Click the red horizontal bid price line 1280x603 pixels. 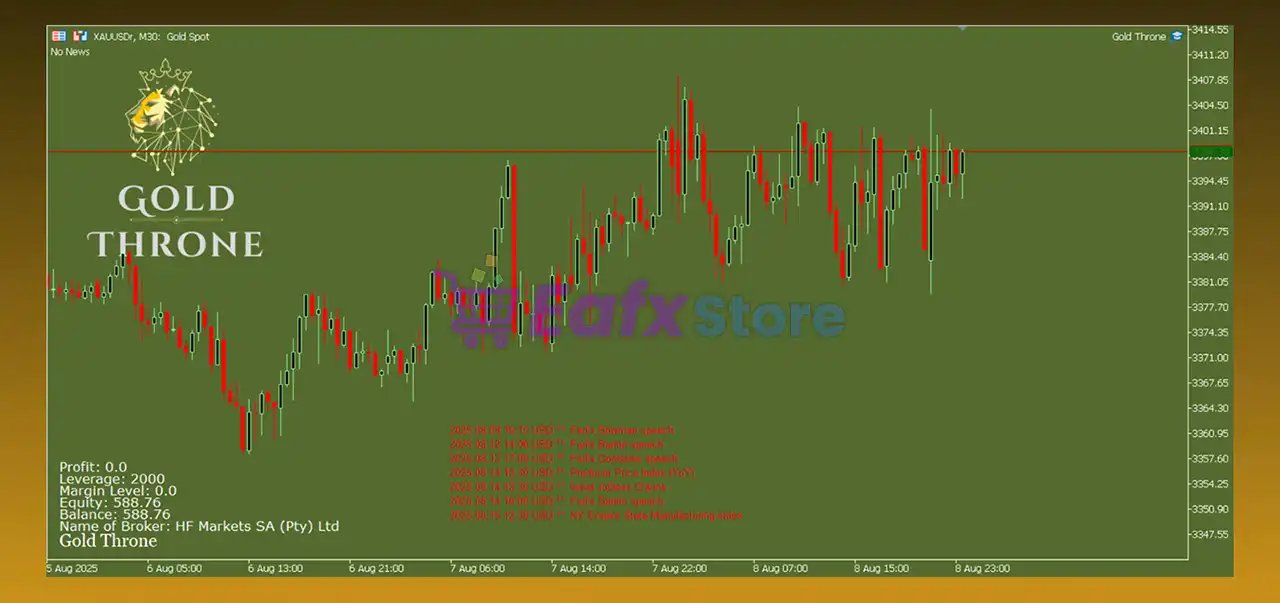(616, 151)
